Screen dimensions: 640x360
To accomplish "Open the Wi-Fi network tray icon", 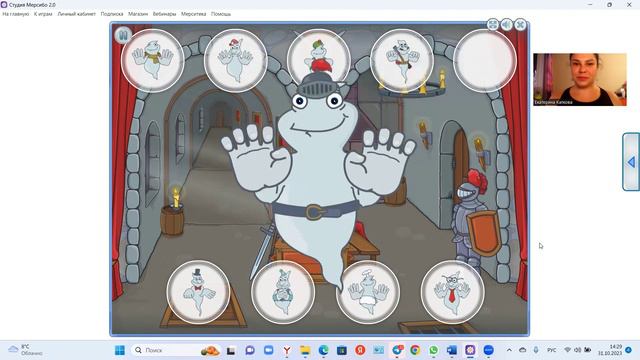I will [567, 350].
